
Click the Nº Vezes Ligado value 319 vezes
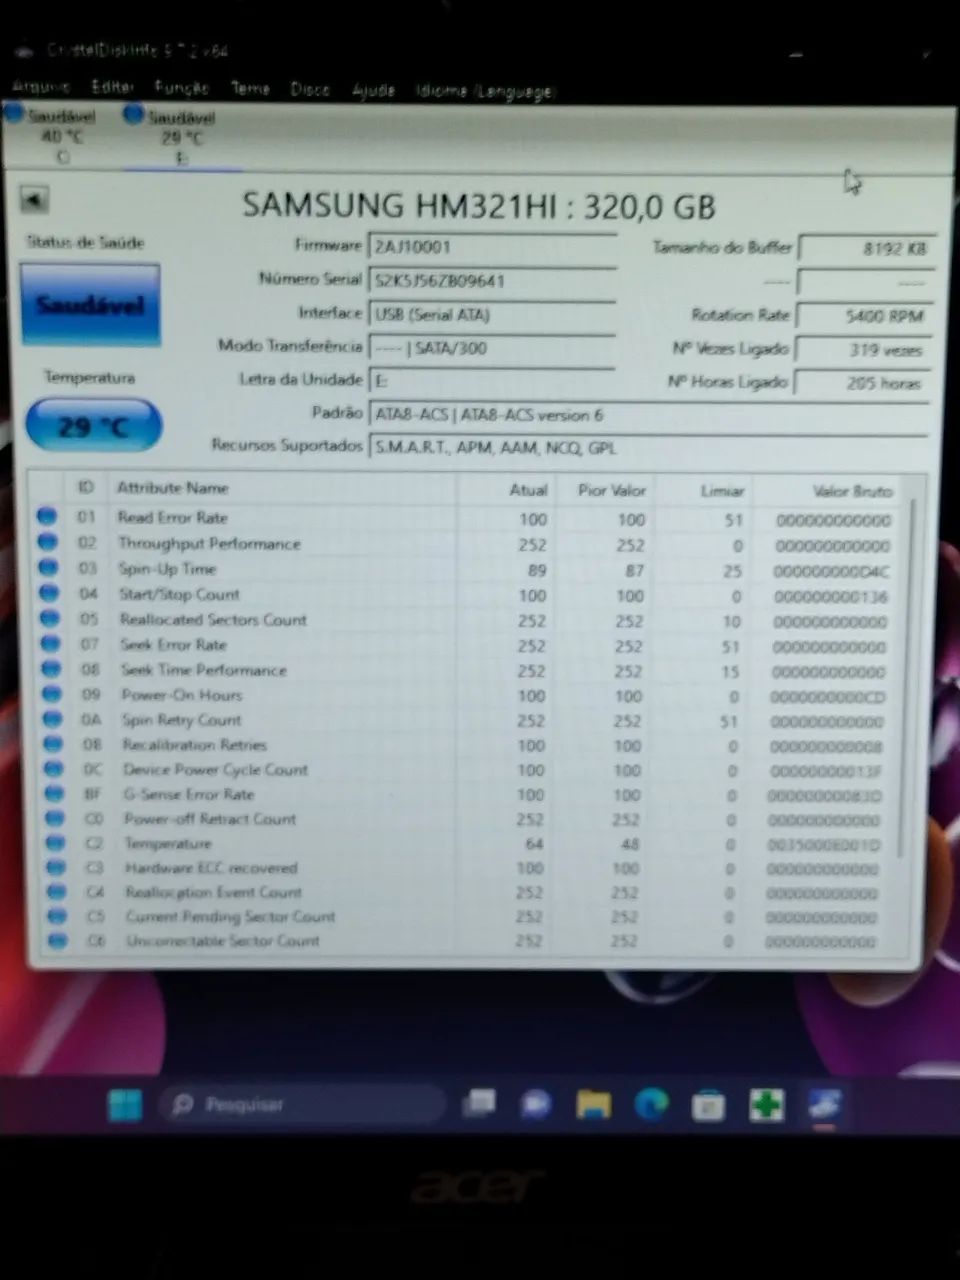click(862, 350)
